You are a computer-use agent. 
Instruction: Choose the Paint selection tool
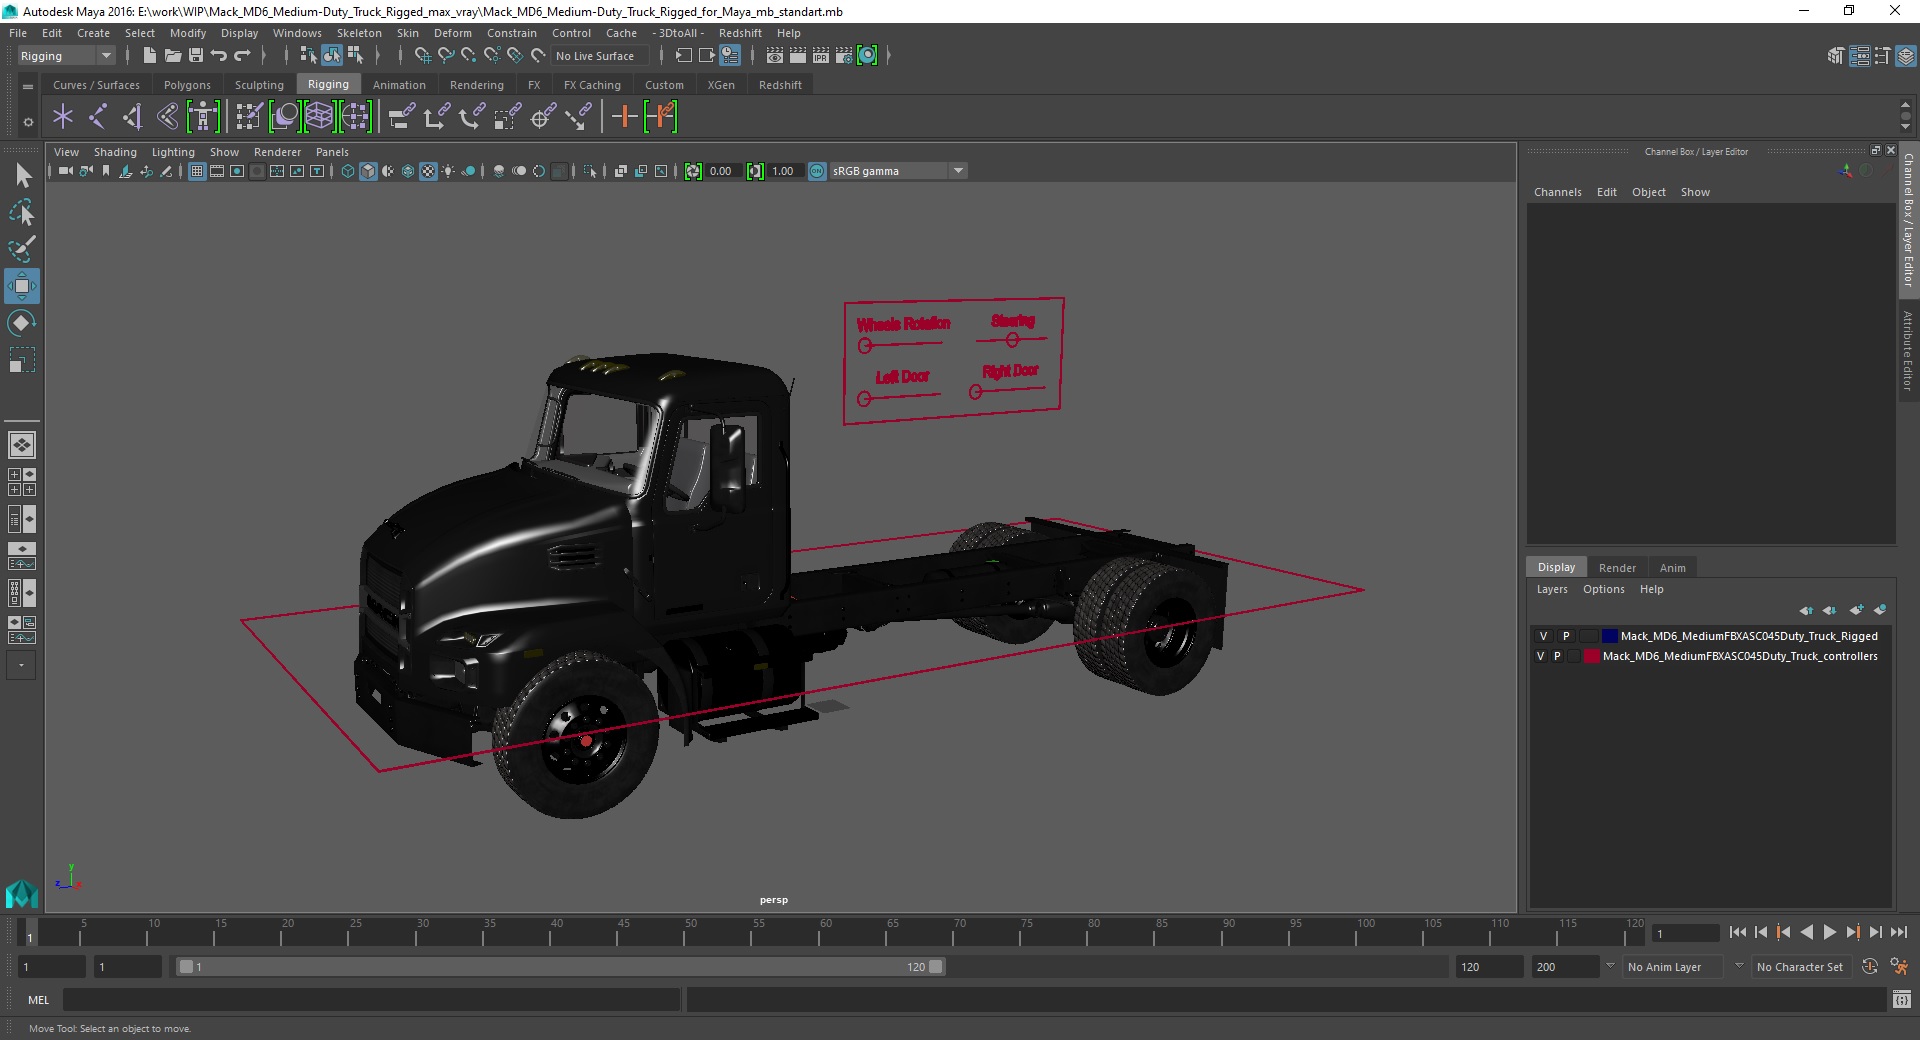[22, 249]
